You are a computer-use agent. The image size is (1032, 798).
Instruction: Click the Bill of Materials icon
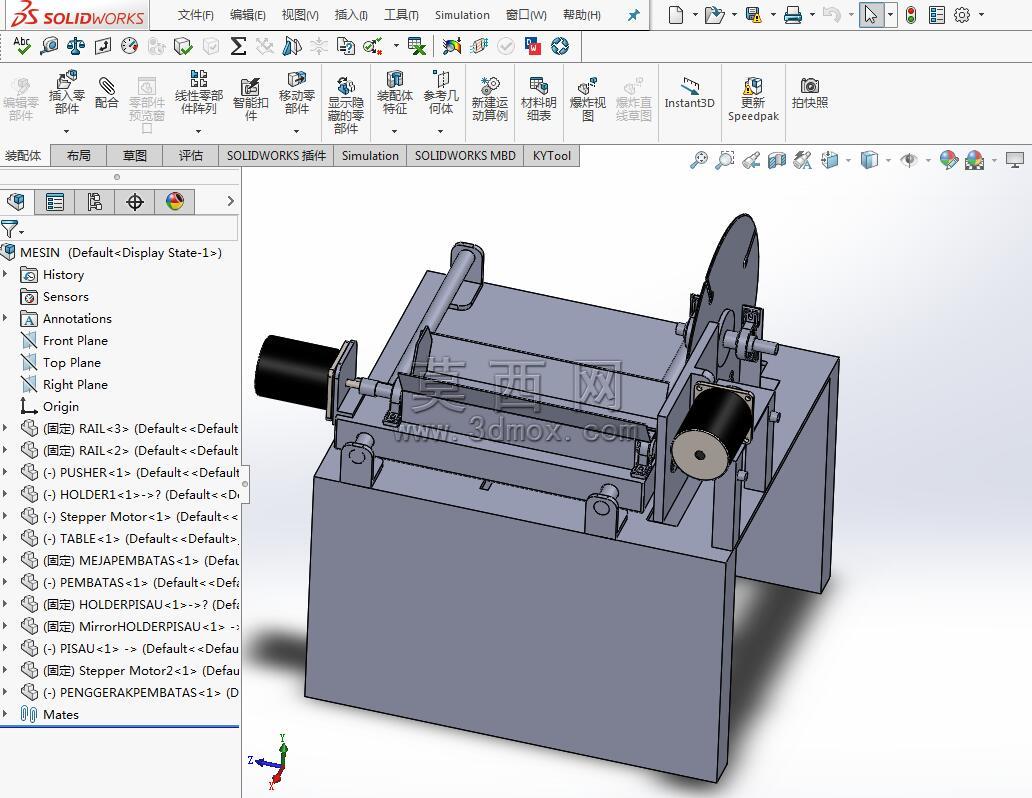click(x=538, y=99)
